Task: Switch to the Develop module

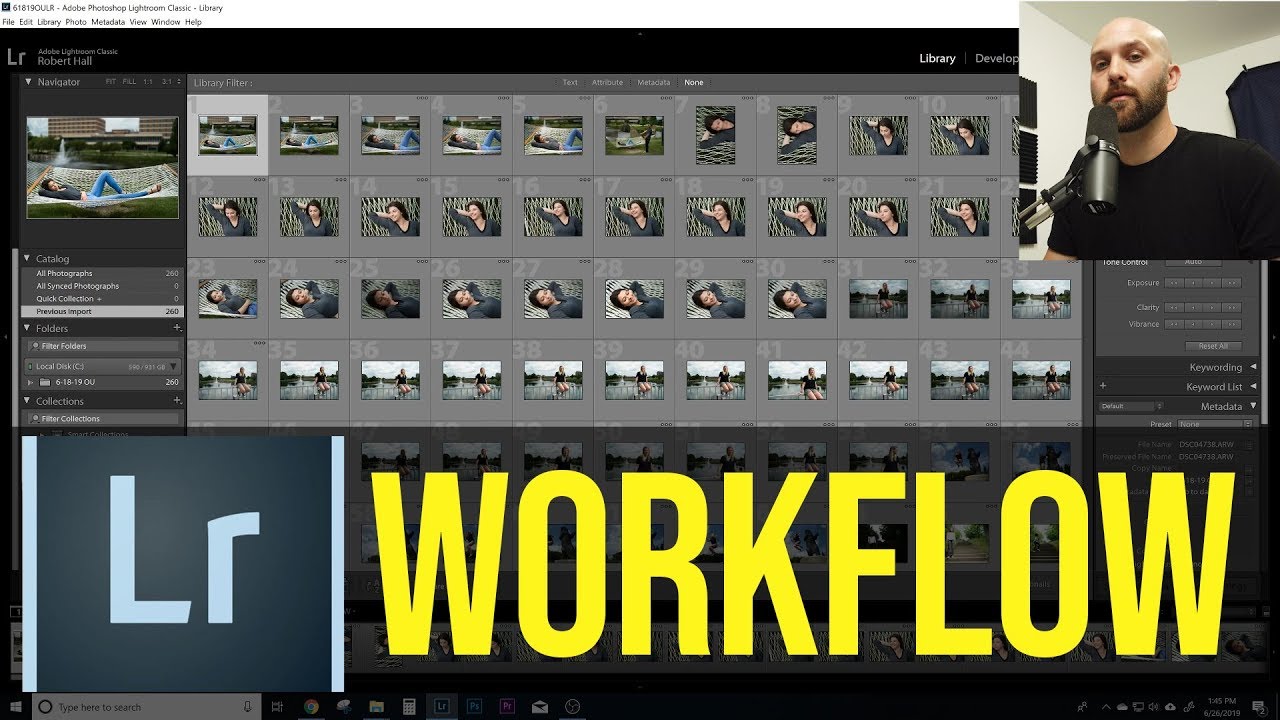Action: coord(996,58)
